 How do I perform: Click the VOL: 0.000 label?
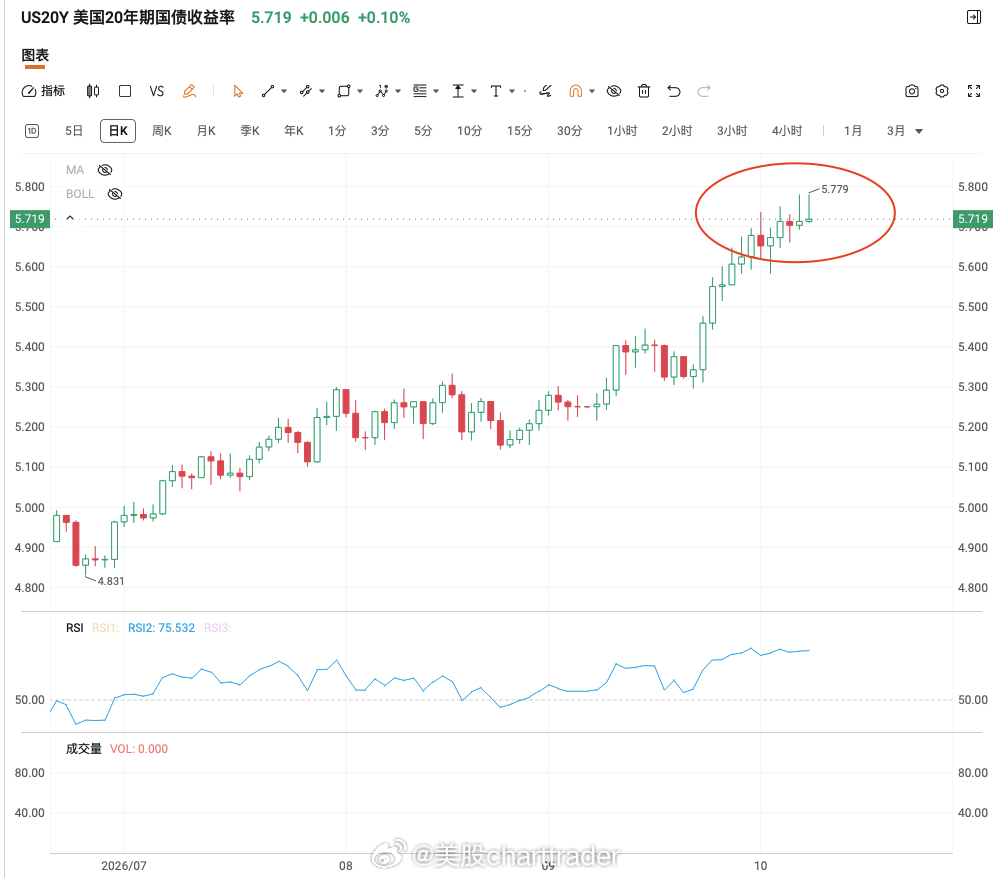point(139,749)
